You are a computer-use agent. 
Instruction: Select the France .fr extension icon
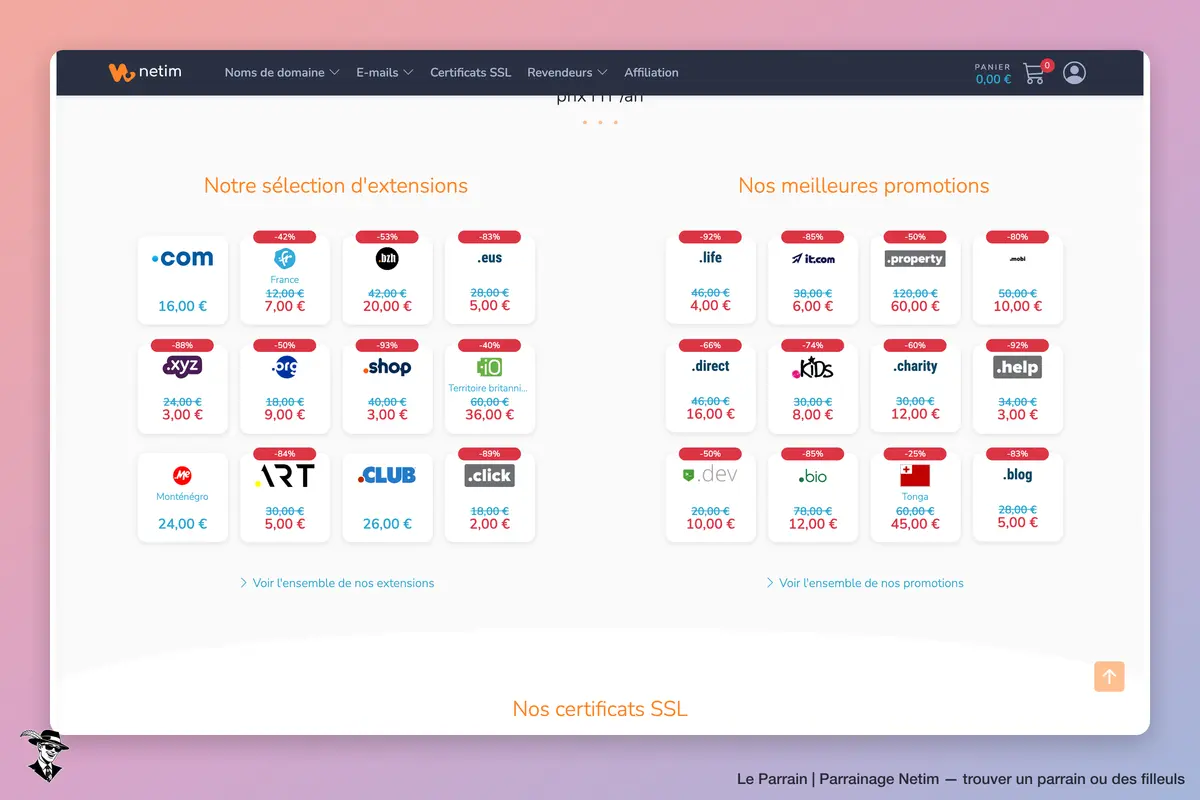tap(285, 258)
